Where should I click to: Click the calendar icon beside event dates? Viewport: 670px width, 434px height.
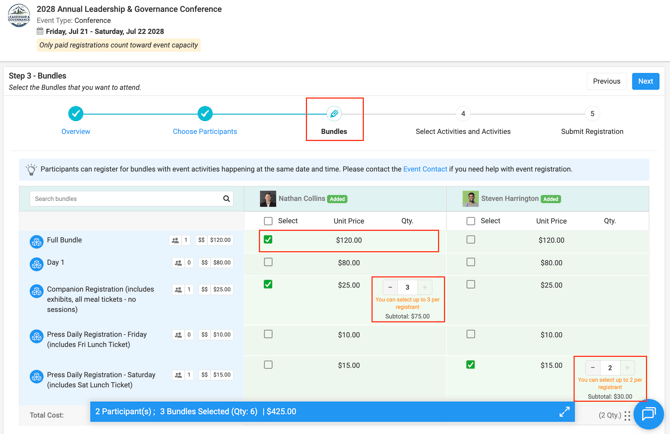point(40,31)
